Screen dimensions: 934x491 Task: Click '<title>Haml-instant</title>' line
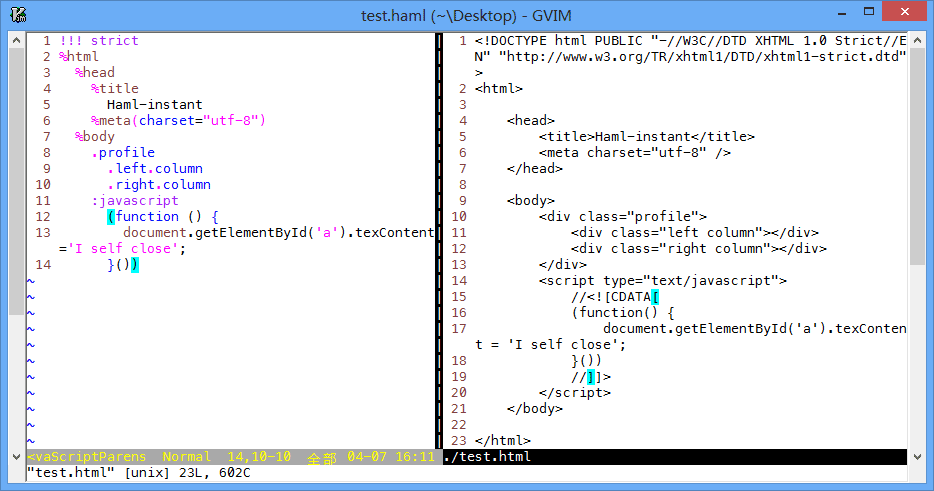647,137
